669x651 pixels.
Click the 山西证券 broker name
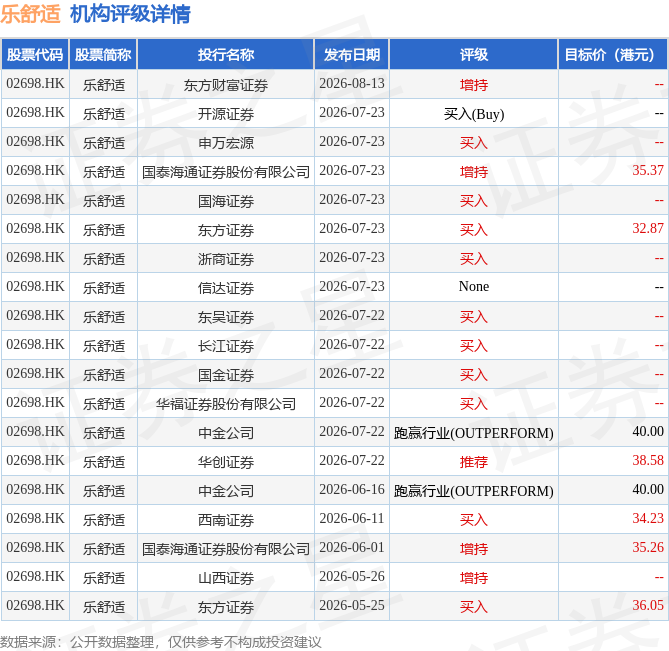pyautogui.click(x=226, y=578)
